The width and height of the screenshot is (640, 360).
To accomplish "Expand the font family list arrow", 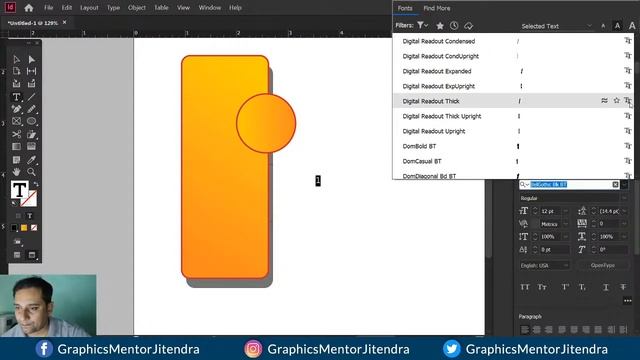I will coord(624,184).
